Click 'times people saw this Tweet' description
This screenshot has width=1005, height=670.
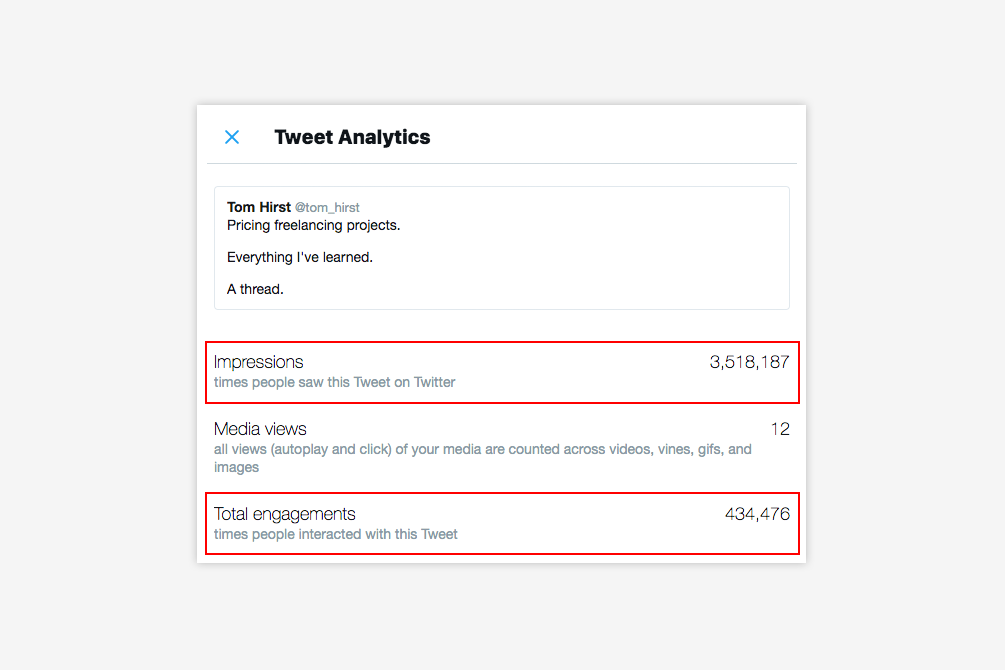pyautogui.click(x=334, y=382)
